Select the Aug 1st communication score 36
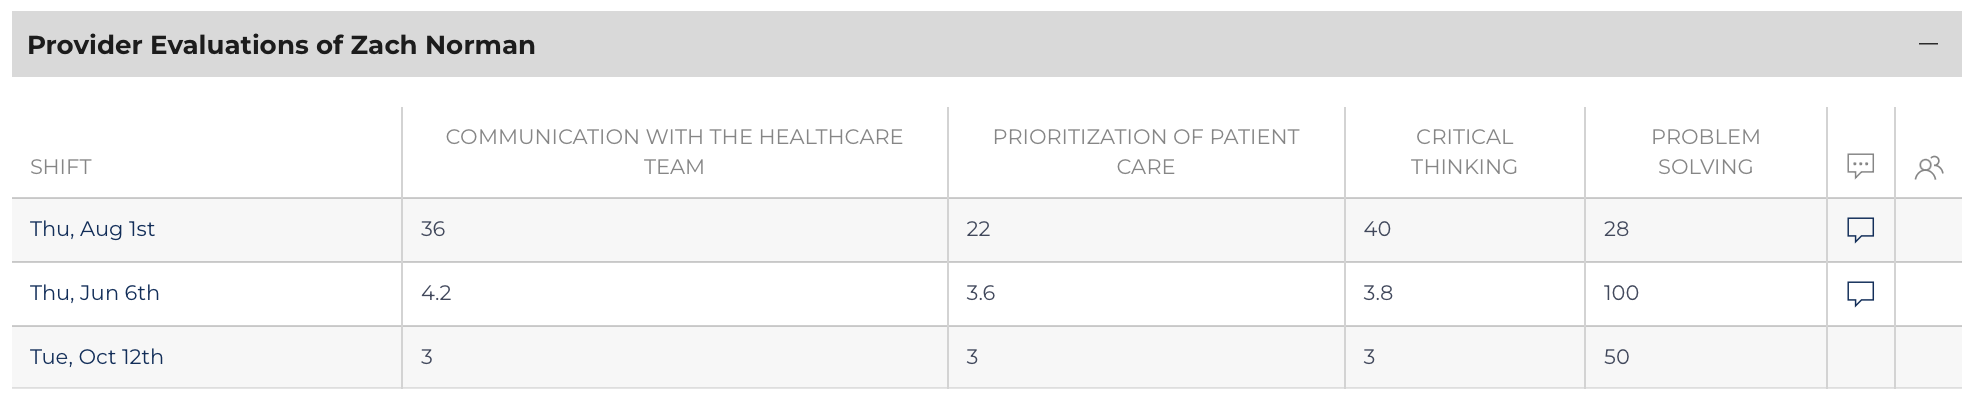Screen dimensions: 1972x404 [x=433, y=229]
